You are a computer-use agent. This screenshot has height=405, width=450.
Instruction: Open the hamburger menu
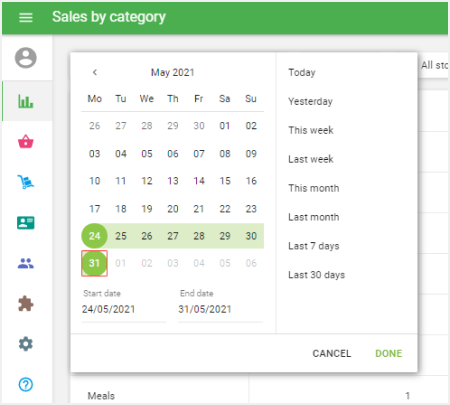click(x=26, y=17)
